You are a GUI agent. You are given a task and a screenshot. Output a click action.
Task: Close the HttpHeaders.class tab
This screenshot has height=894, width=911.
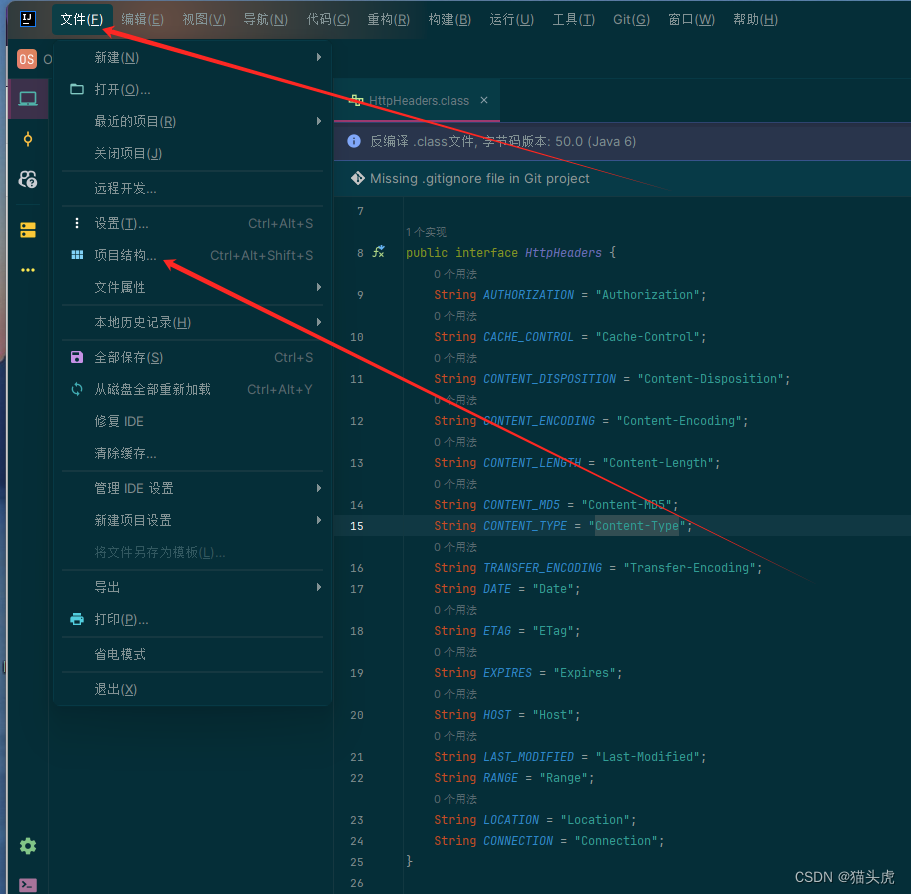pos(483,100)
